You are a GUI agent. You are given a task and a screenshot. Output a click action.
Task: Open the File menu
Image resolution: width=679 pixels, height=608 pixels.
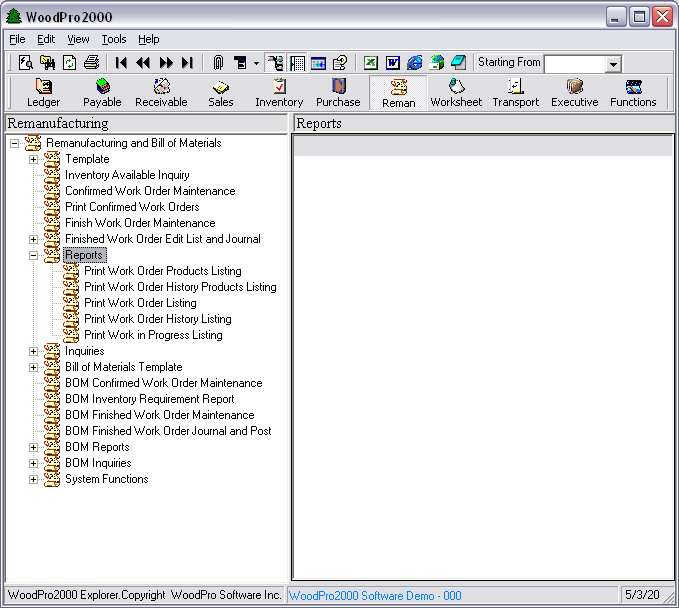(x=17, y=39)
